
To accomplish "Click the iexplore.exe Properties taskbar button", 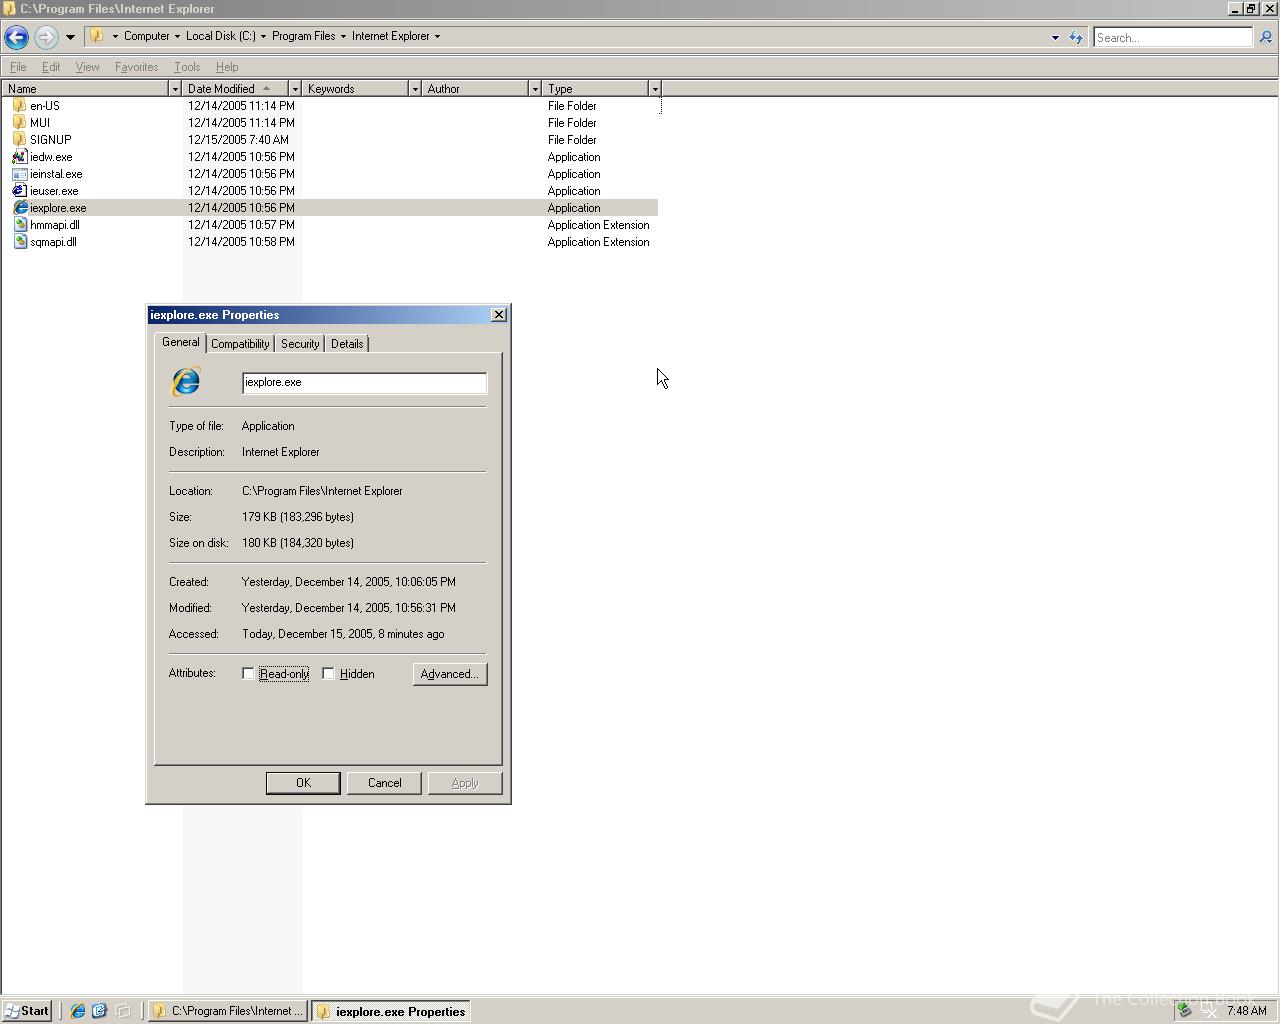I will click(x=391, y=1011).
